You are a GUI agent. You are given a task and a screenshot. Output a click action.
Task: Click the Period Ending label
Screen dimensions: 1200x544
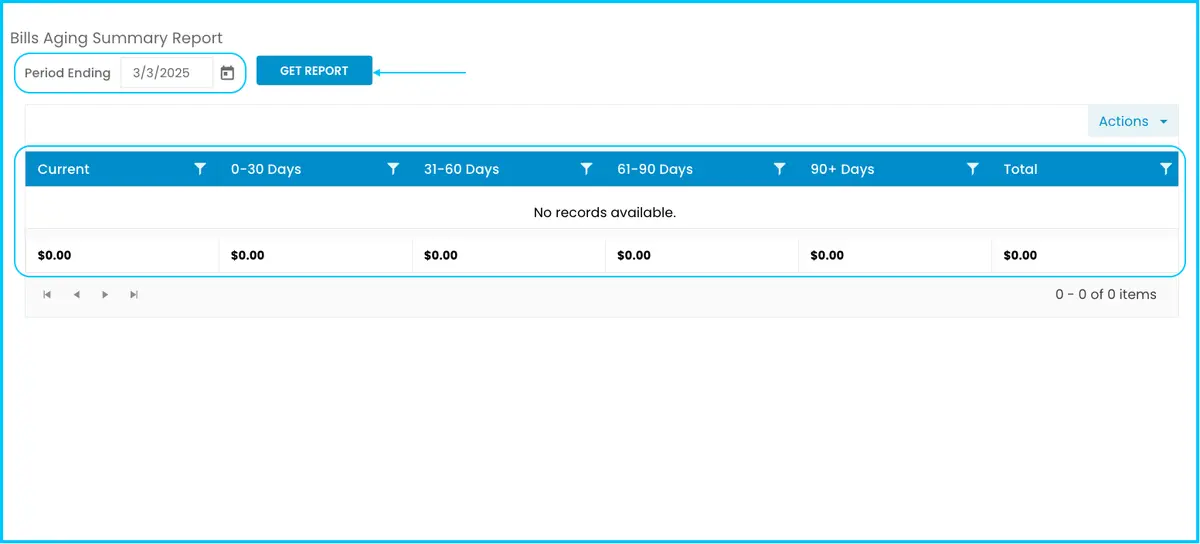(67, 73)
